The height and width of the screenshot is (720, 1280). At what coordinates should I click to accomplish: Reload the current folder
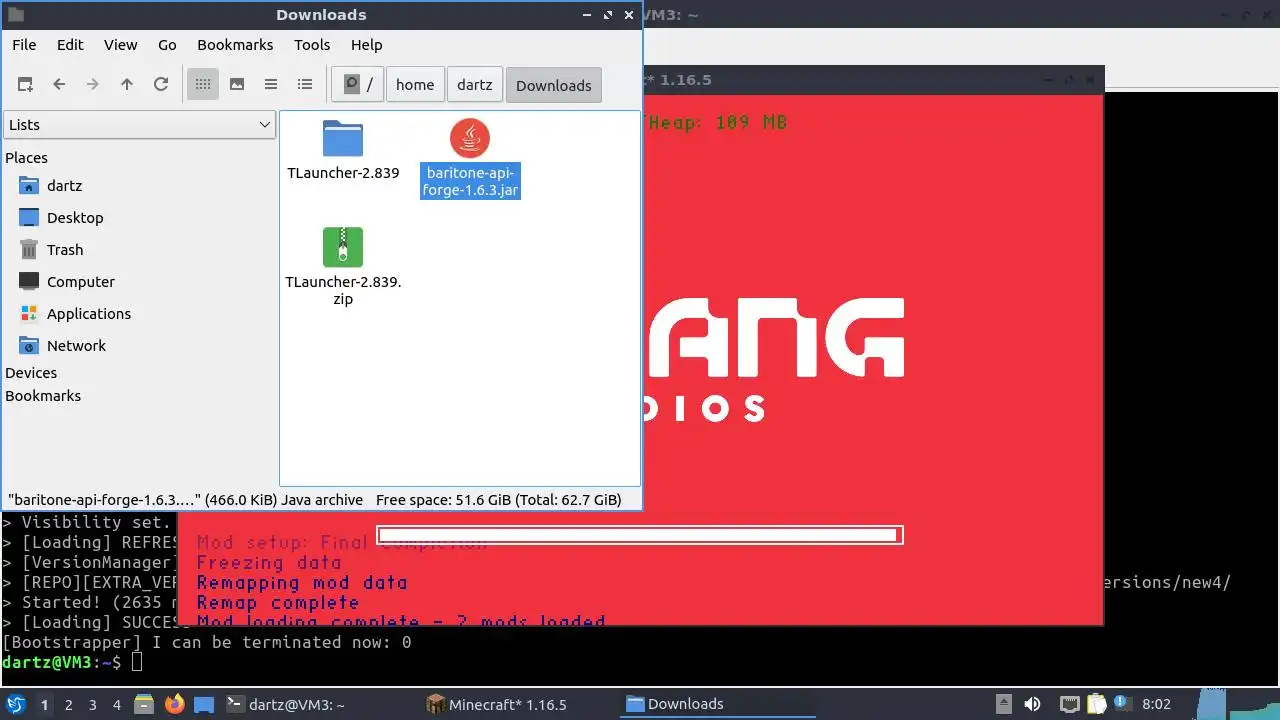click(x=161, y=85)
